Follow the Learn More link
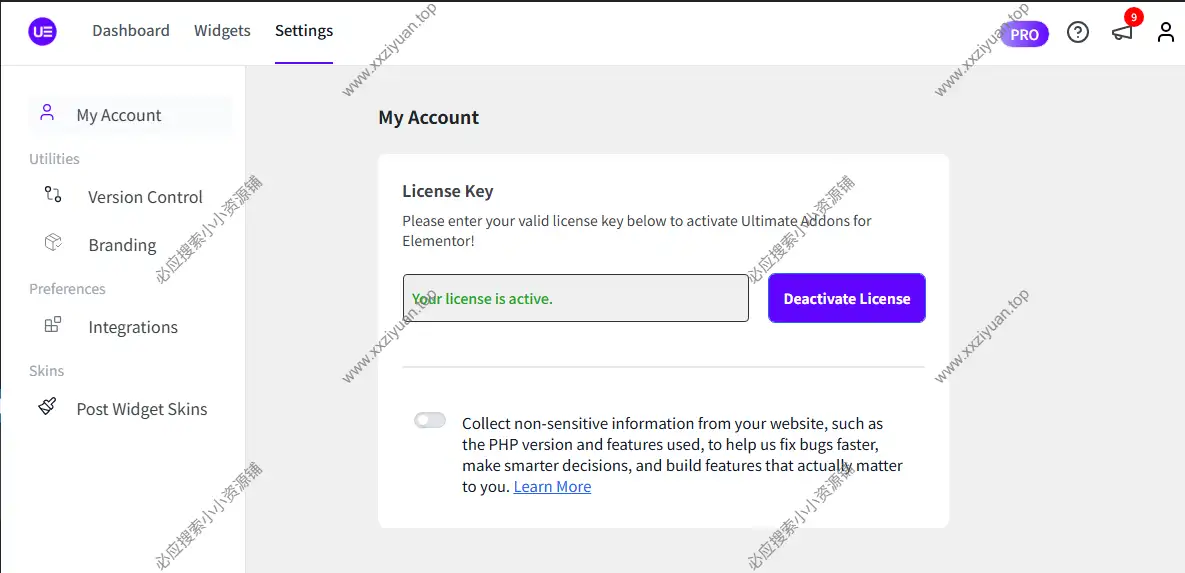The width and height of the screenshot is (1185, 573). point(552,487)
